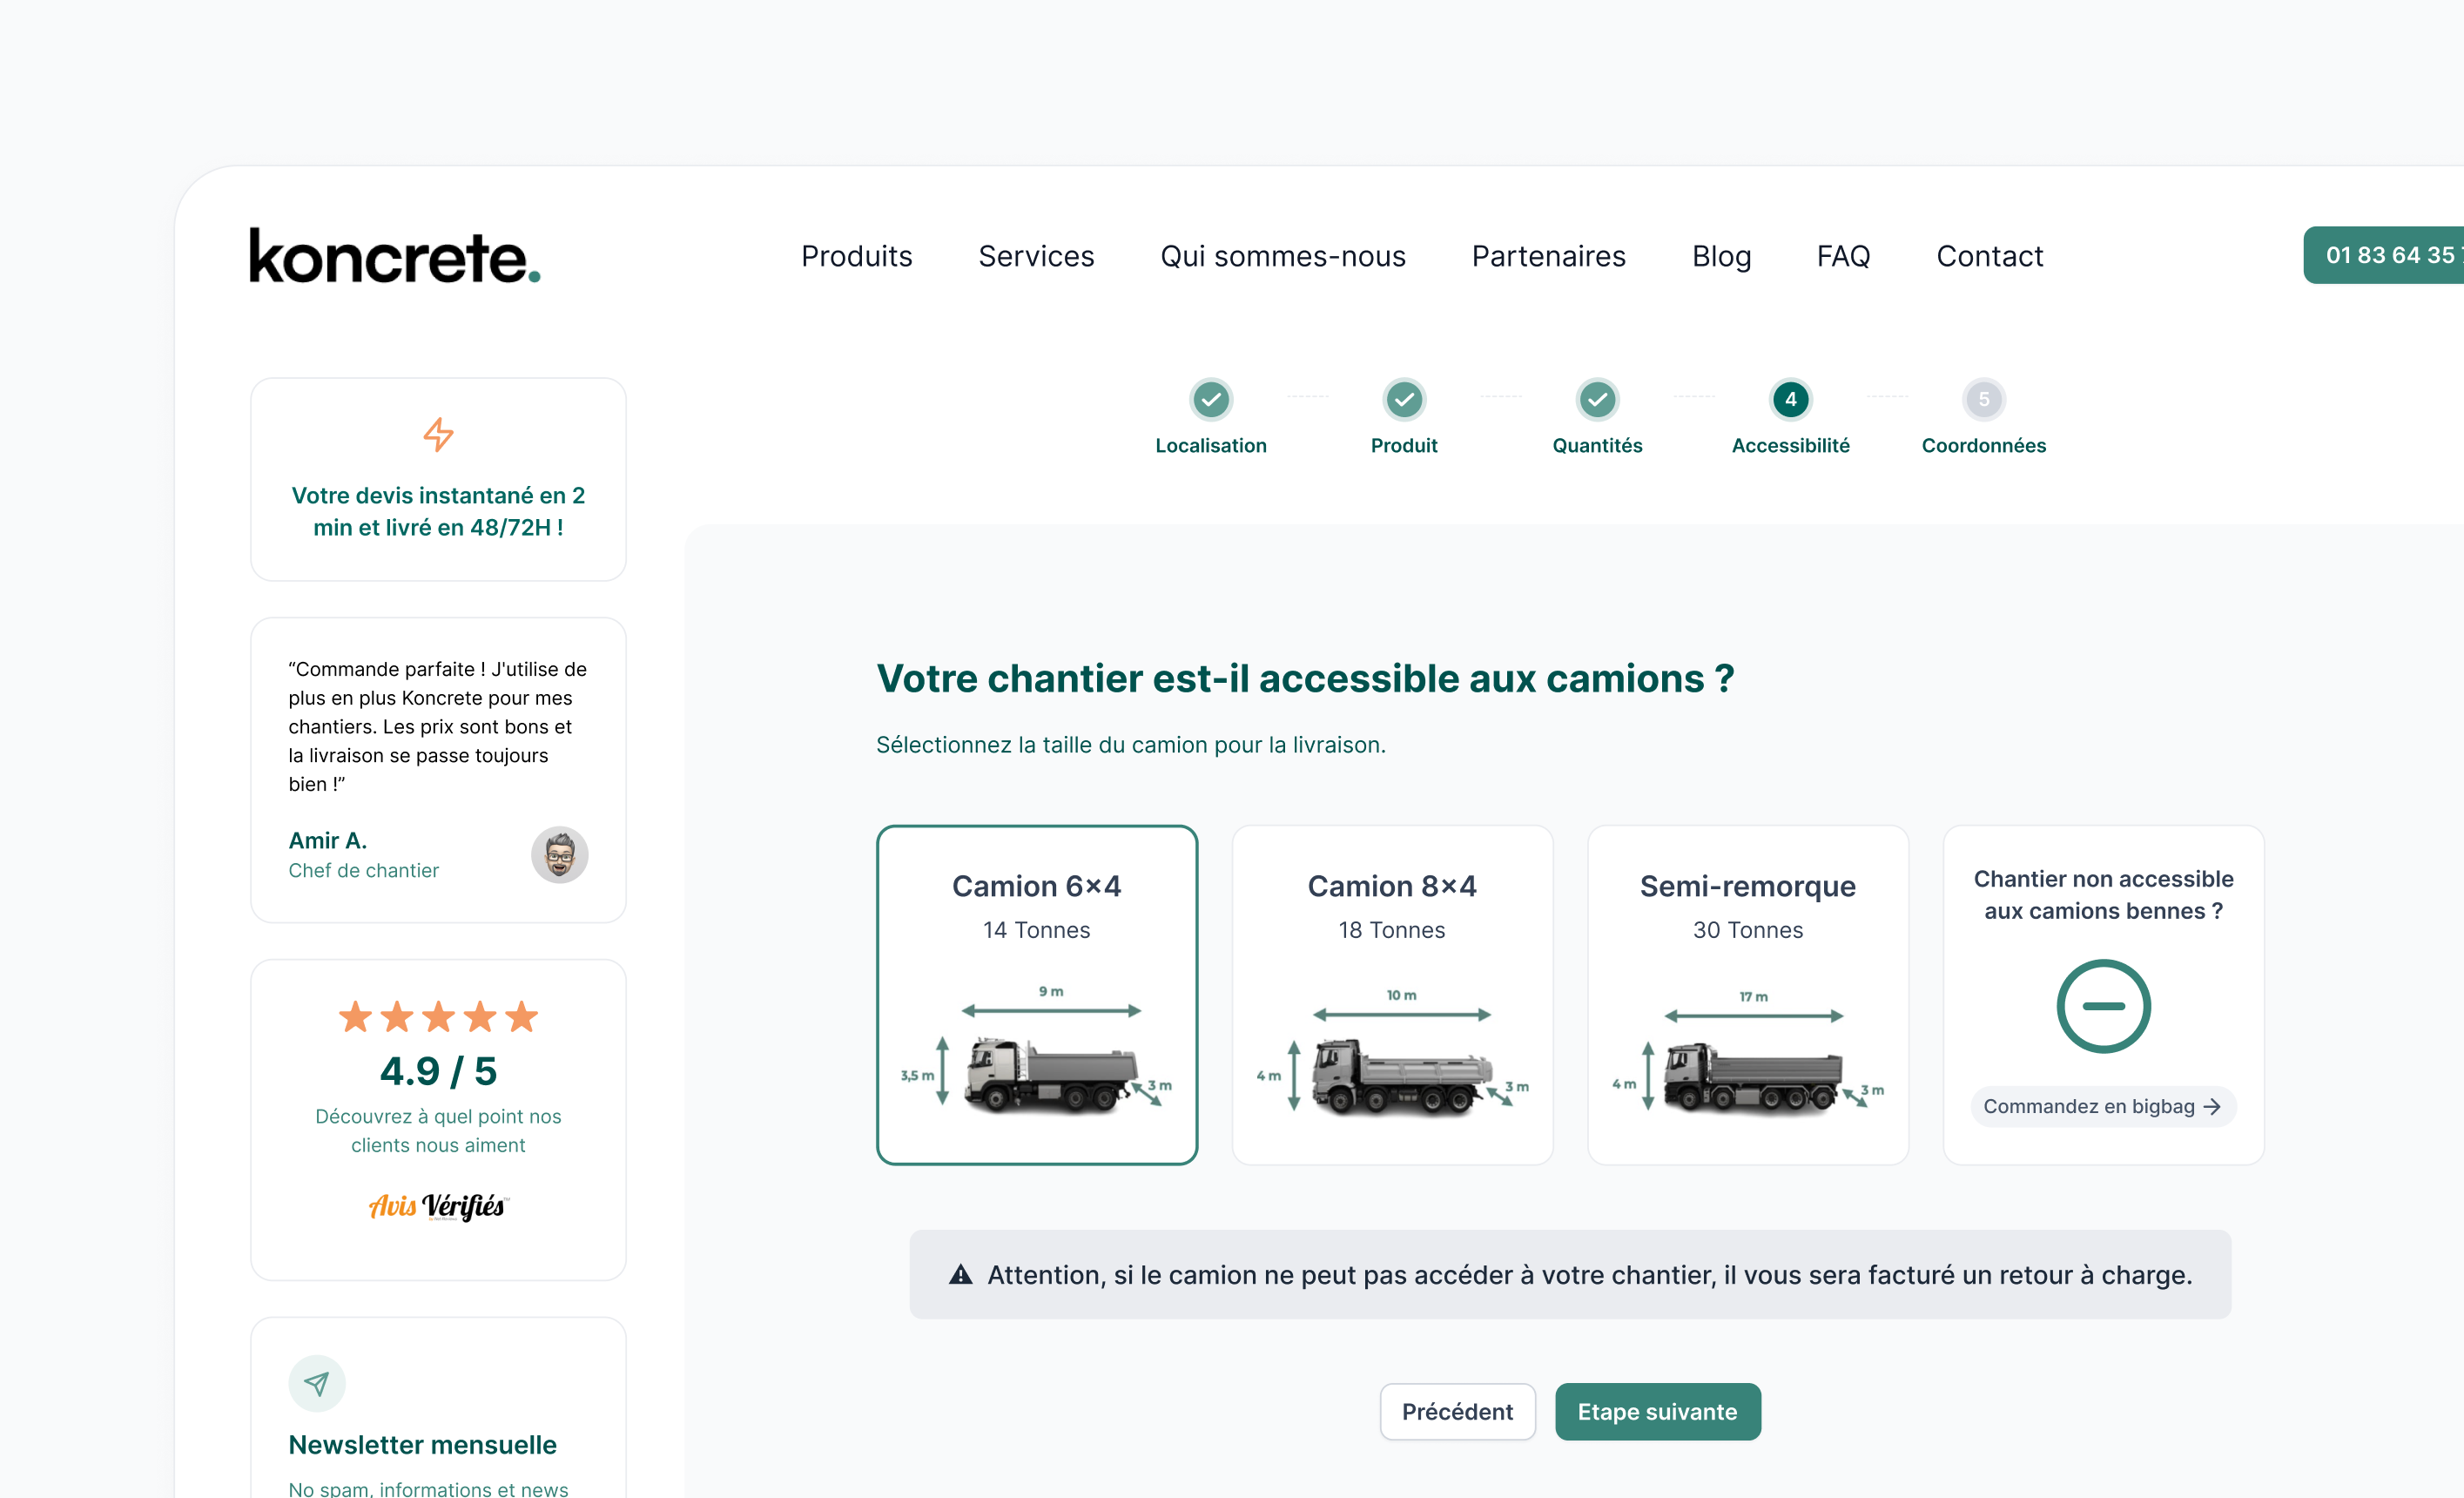Click the warning triangle in the attention banner
The width and height of the screenshot is (2464, 1498).
(x=960, y=1274)
